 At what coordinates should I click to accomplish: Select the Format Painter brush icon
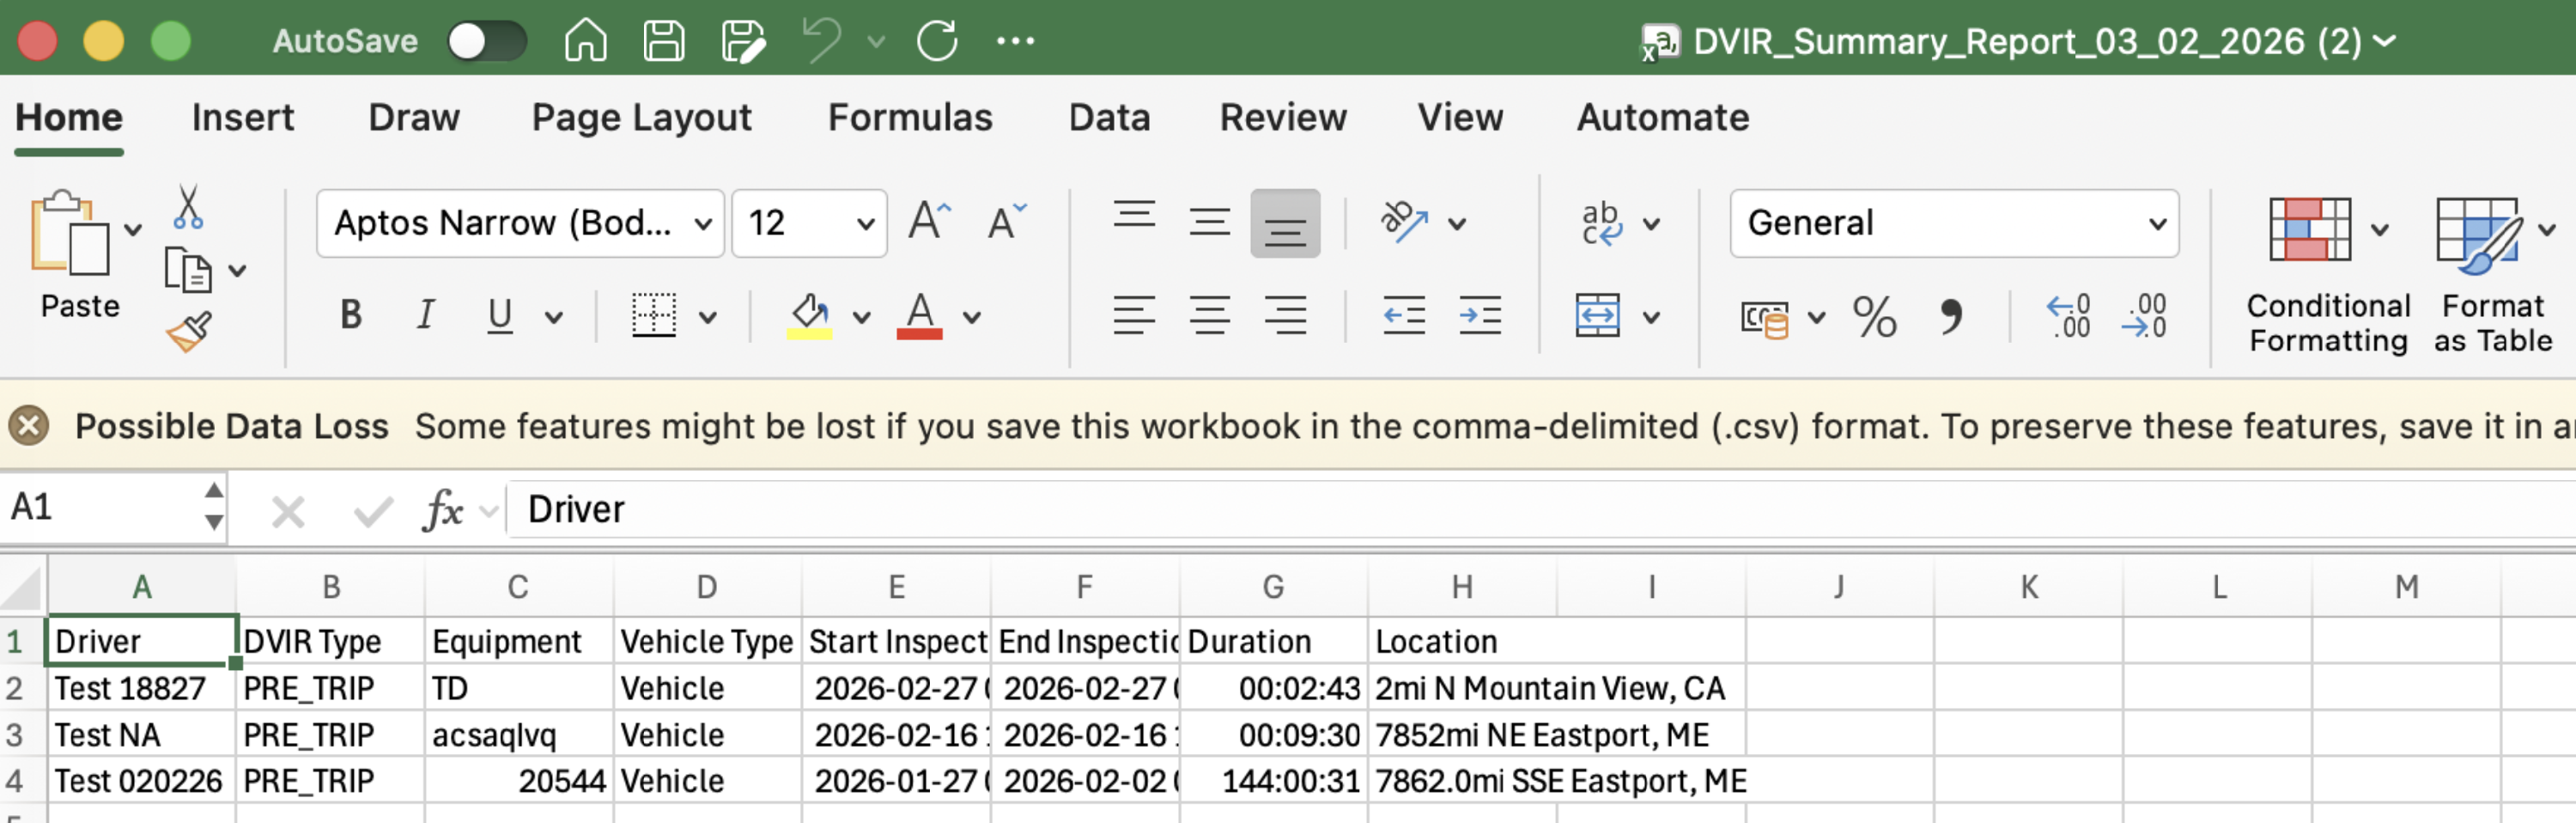click(x=189, y=332)
